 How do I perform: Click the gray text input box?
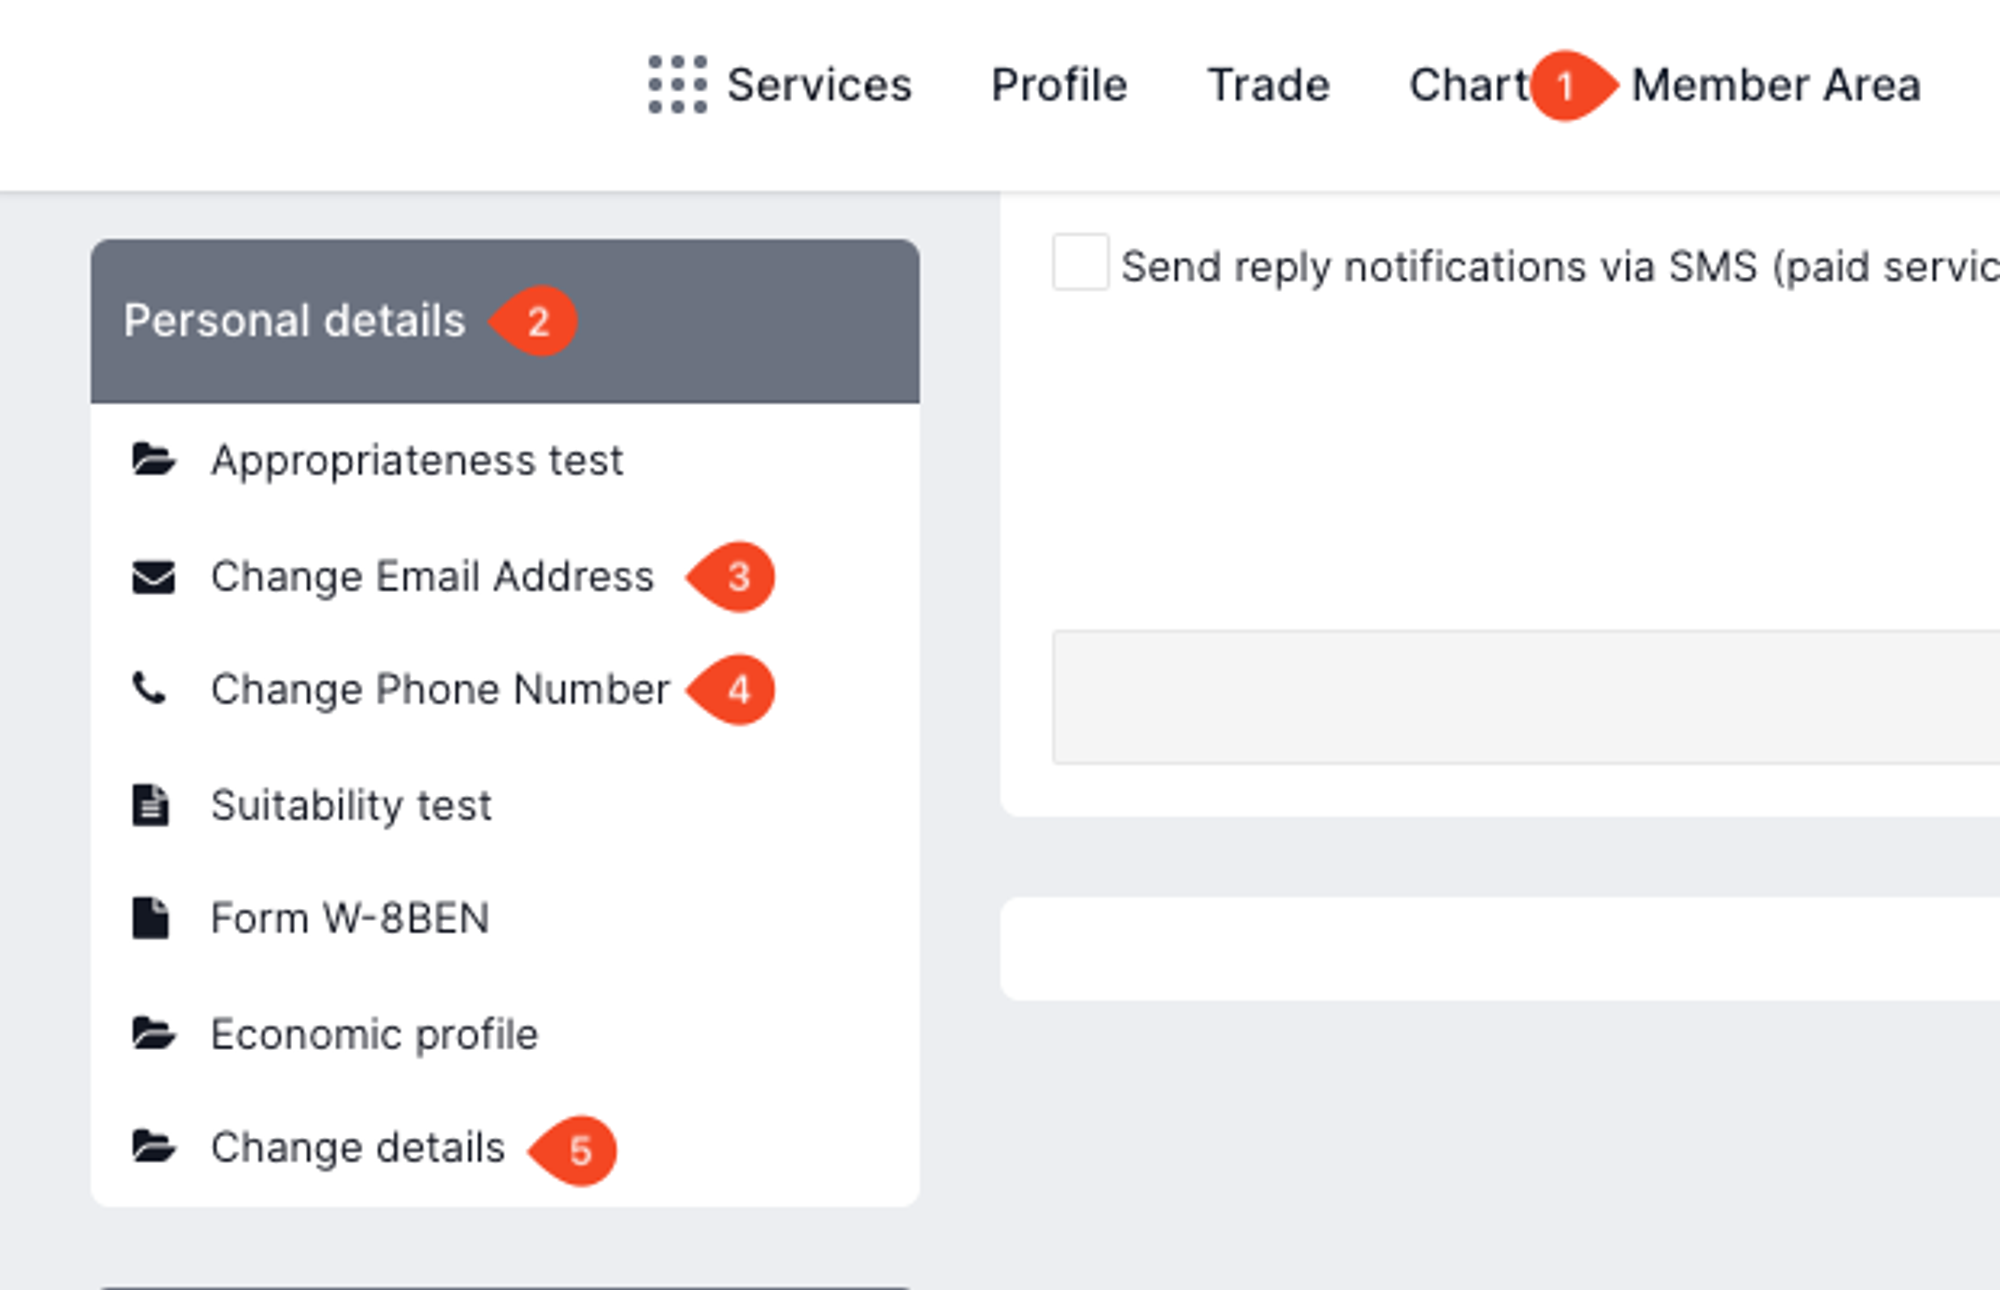[x=1525, y=697]
